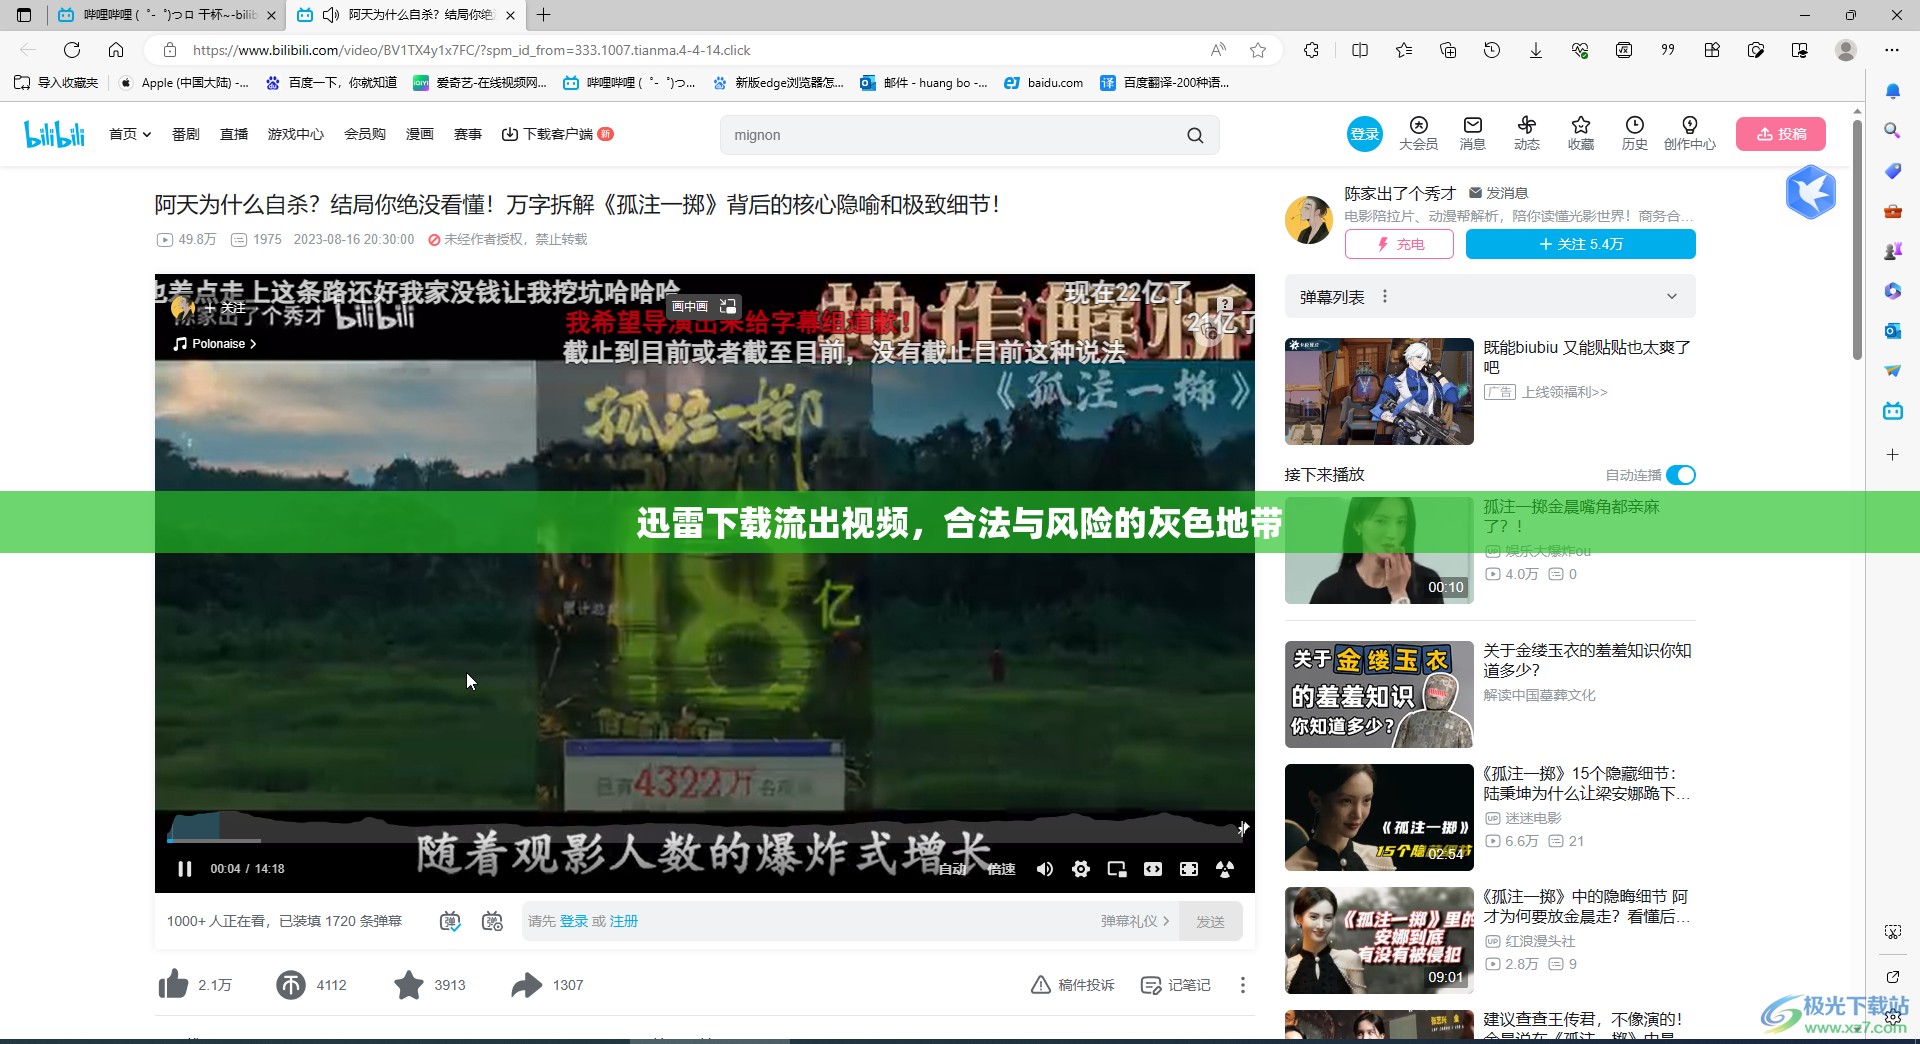Go to 漫画 section
Screen dimensions: 1920x1044
tap(420, 134)
